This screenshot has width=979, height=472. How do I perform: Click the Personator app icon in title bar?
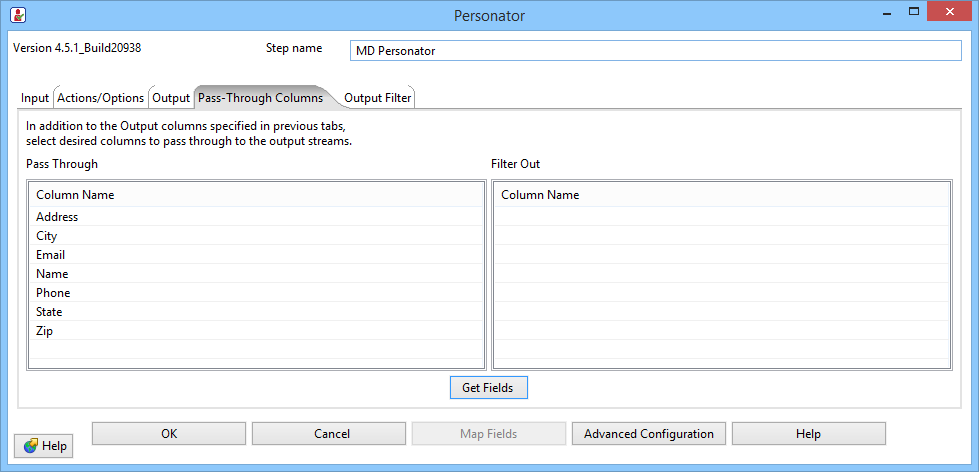pyautogui.click(x=18, y=15)
